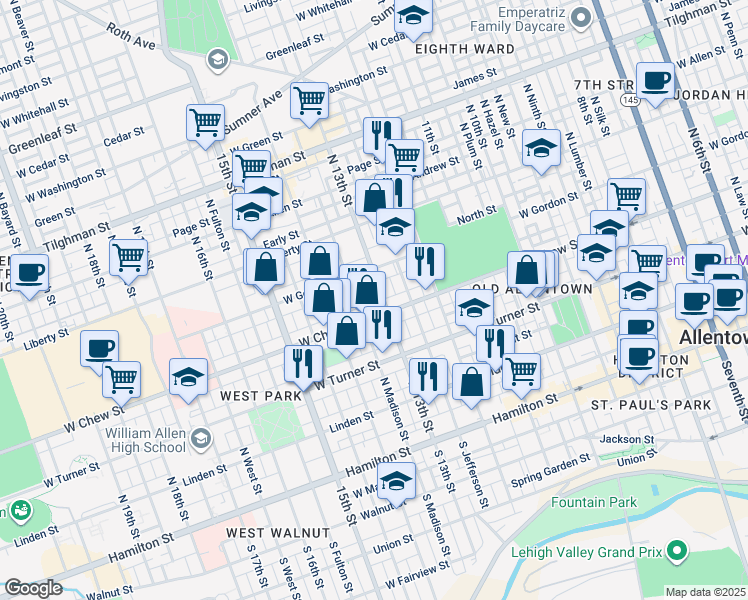Open the shopping cart marker near N 18th St
This screenshot has height=600, width=748.
click(x=128, y=258)
